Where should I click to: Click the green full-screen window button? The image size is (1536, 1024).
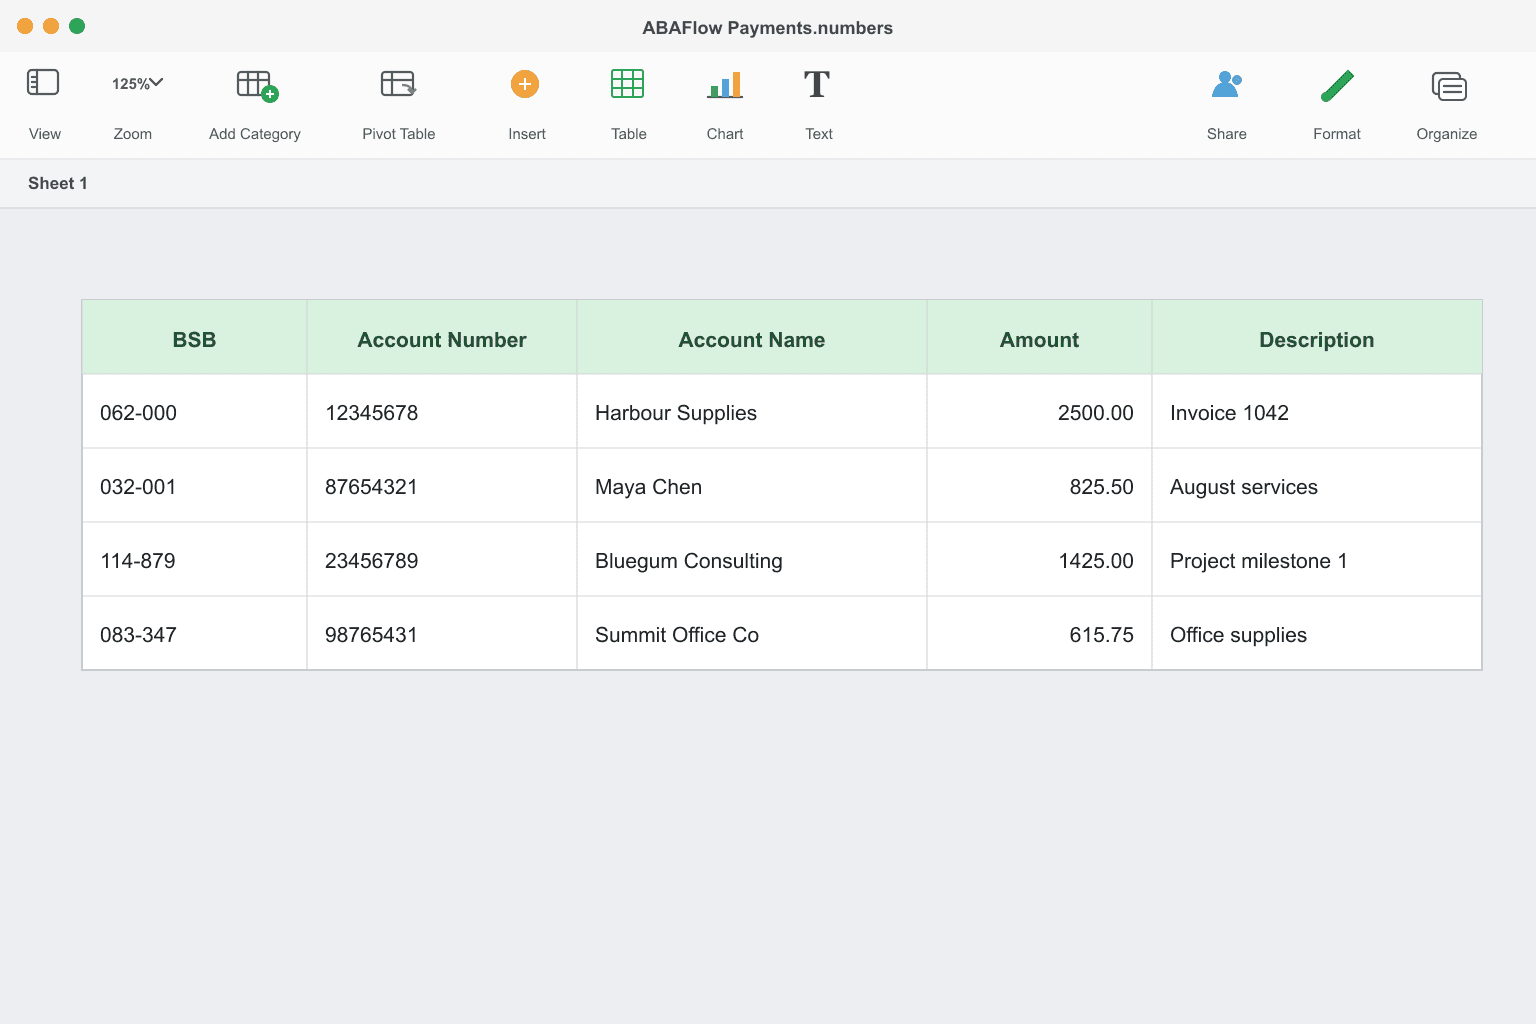pos(77,26)
